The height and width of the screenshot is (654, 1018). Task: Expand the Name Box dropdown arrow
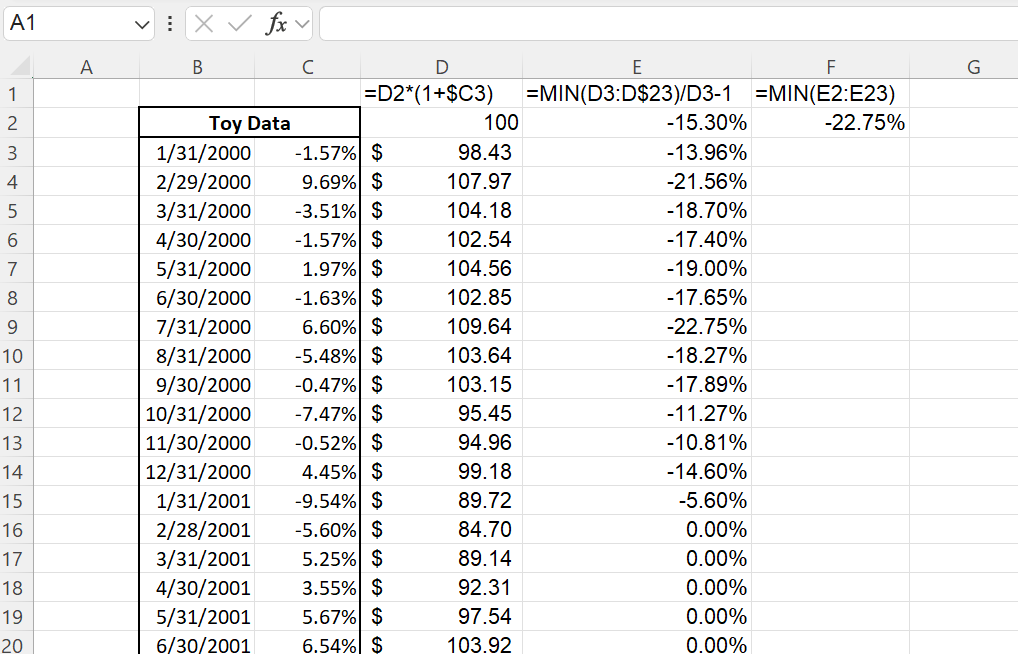(x=141, y=24)
